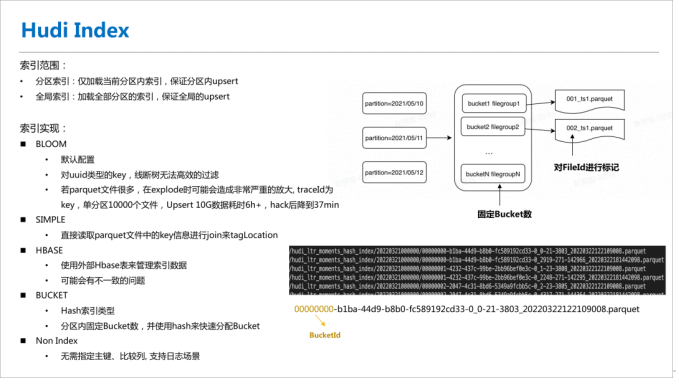679x384 pixels.
Task: Click the '001_ts1.parquet' file shape
Action: click(589, 100)
